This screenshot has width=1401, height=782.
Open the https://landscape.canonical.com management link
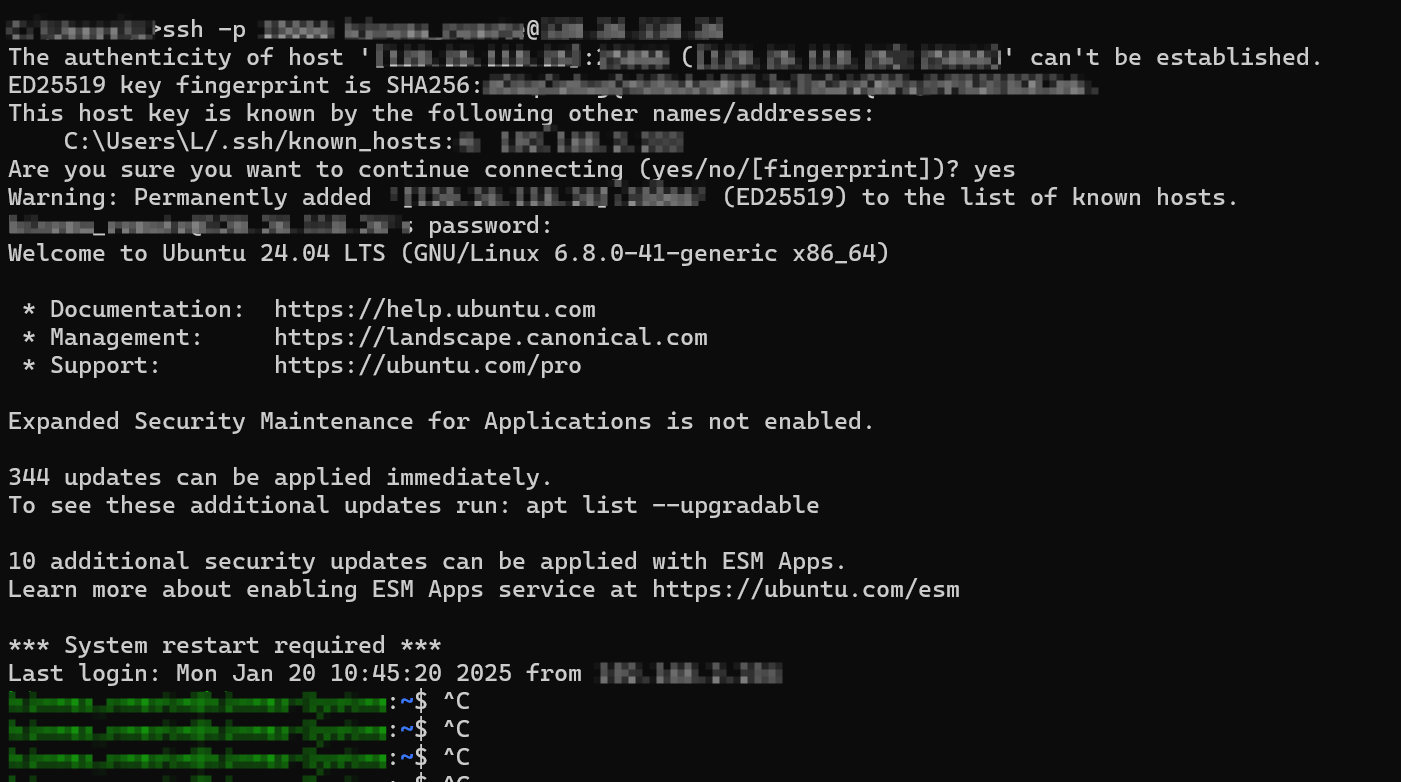491,338
